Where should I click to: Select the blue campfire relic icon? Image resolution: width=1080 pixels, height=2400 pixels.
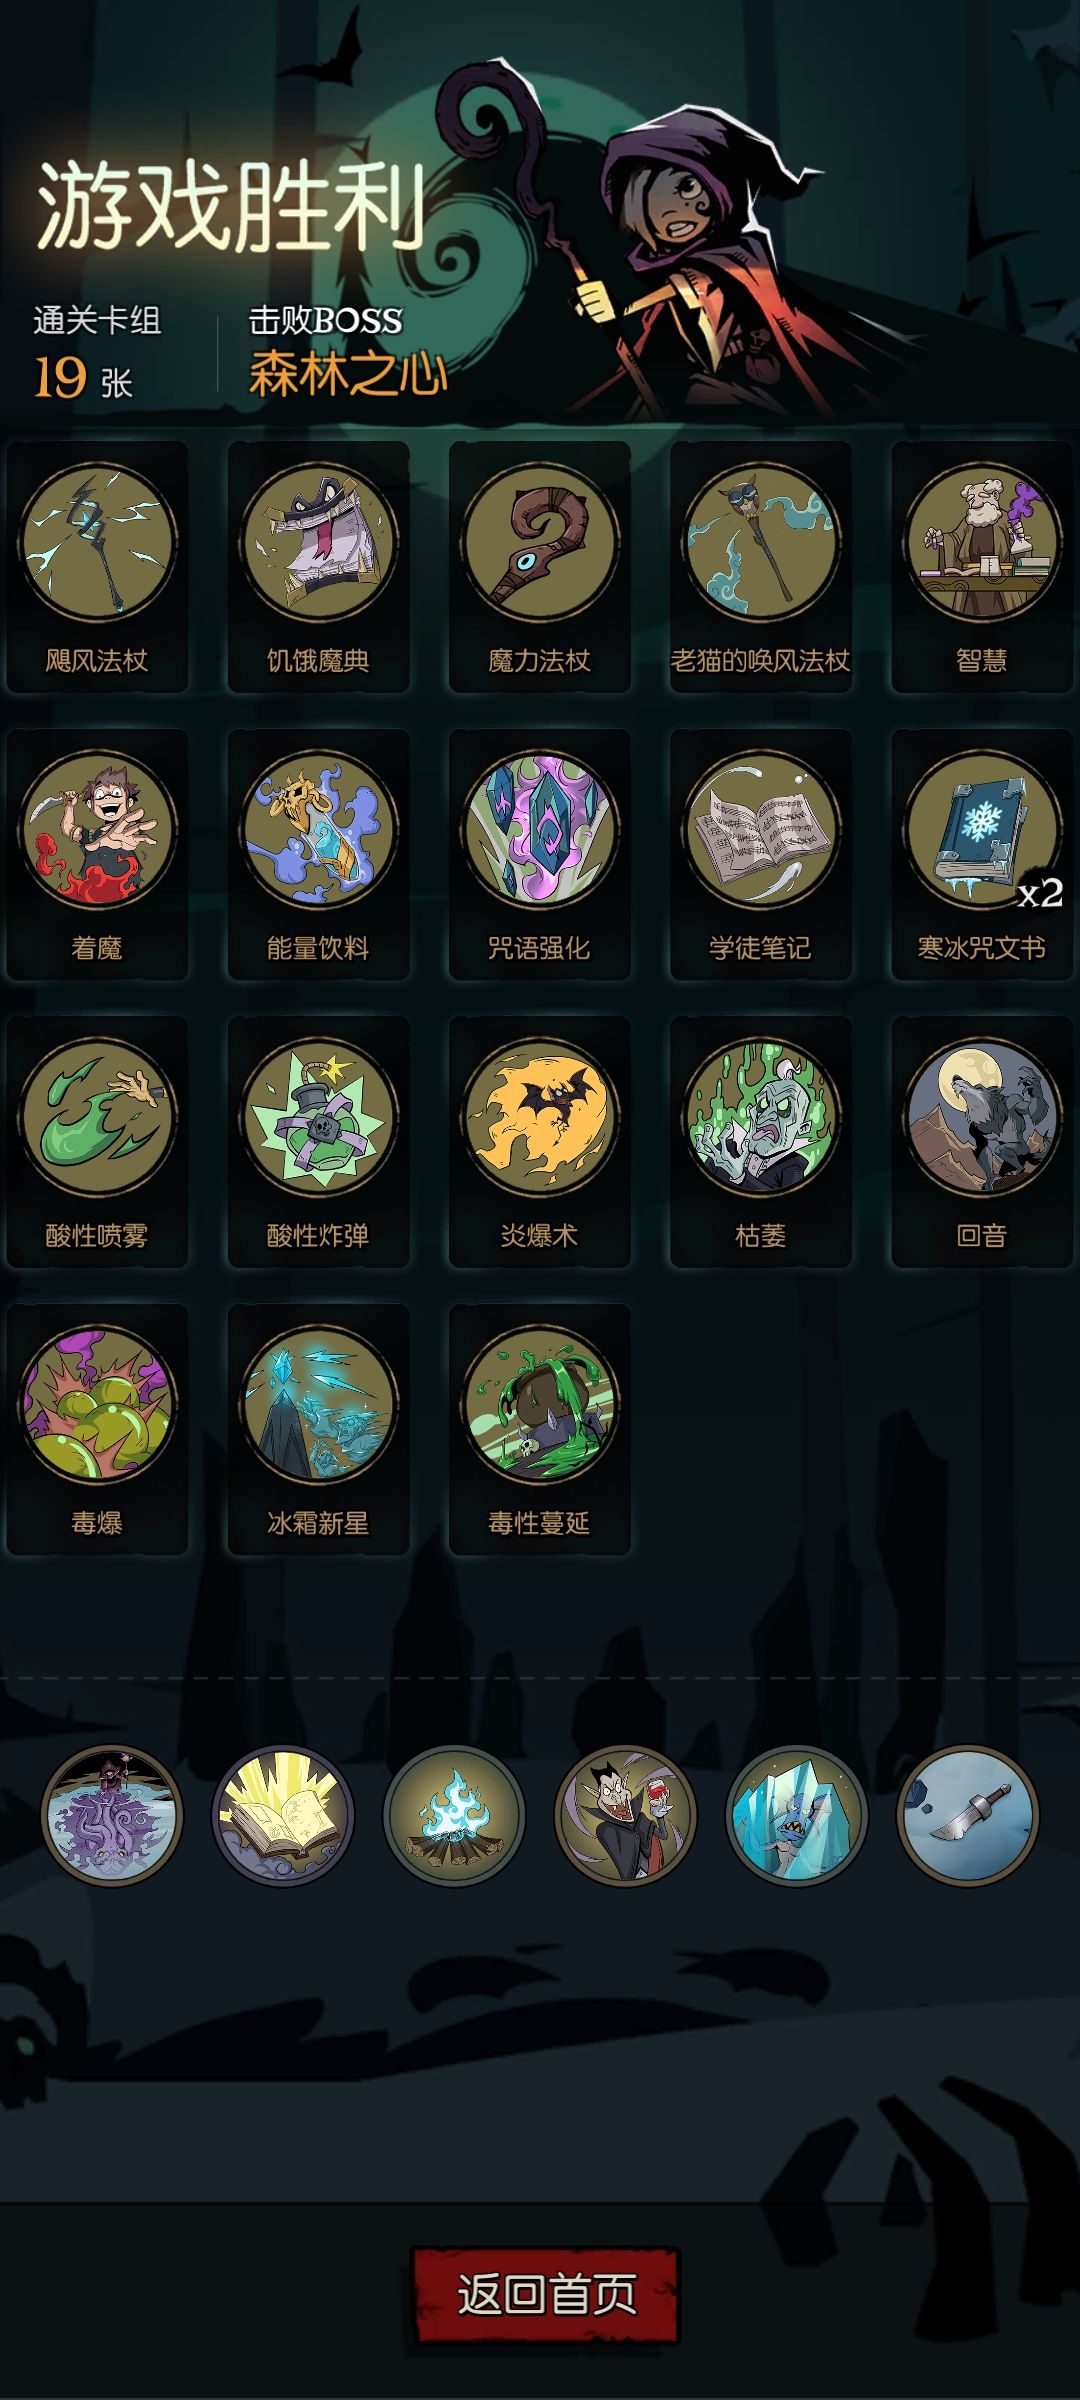454,1815
